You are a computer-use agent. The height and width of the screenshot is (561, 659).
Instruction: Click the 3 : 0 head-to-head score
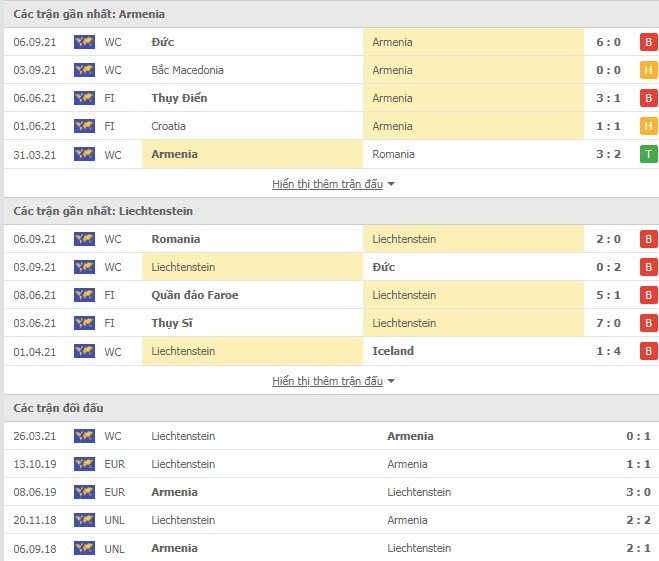pos(638,492)
